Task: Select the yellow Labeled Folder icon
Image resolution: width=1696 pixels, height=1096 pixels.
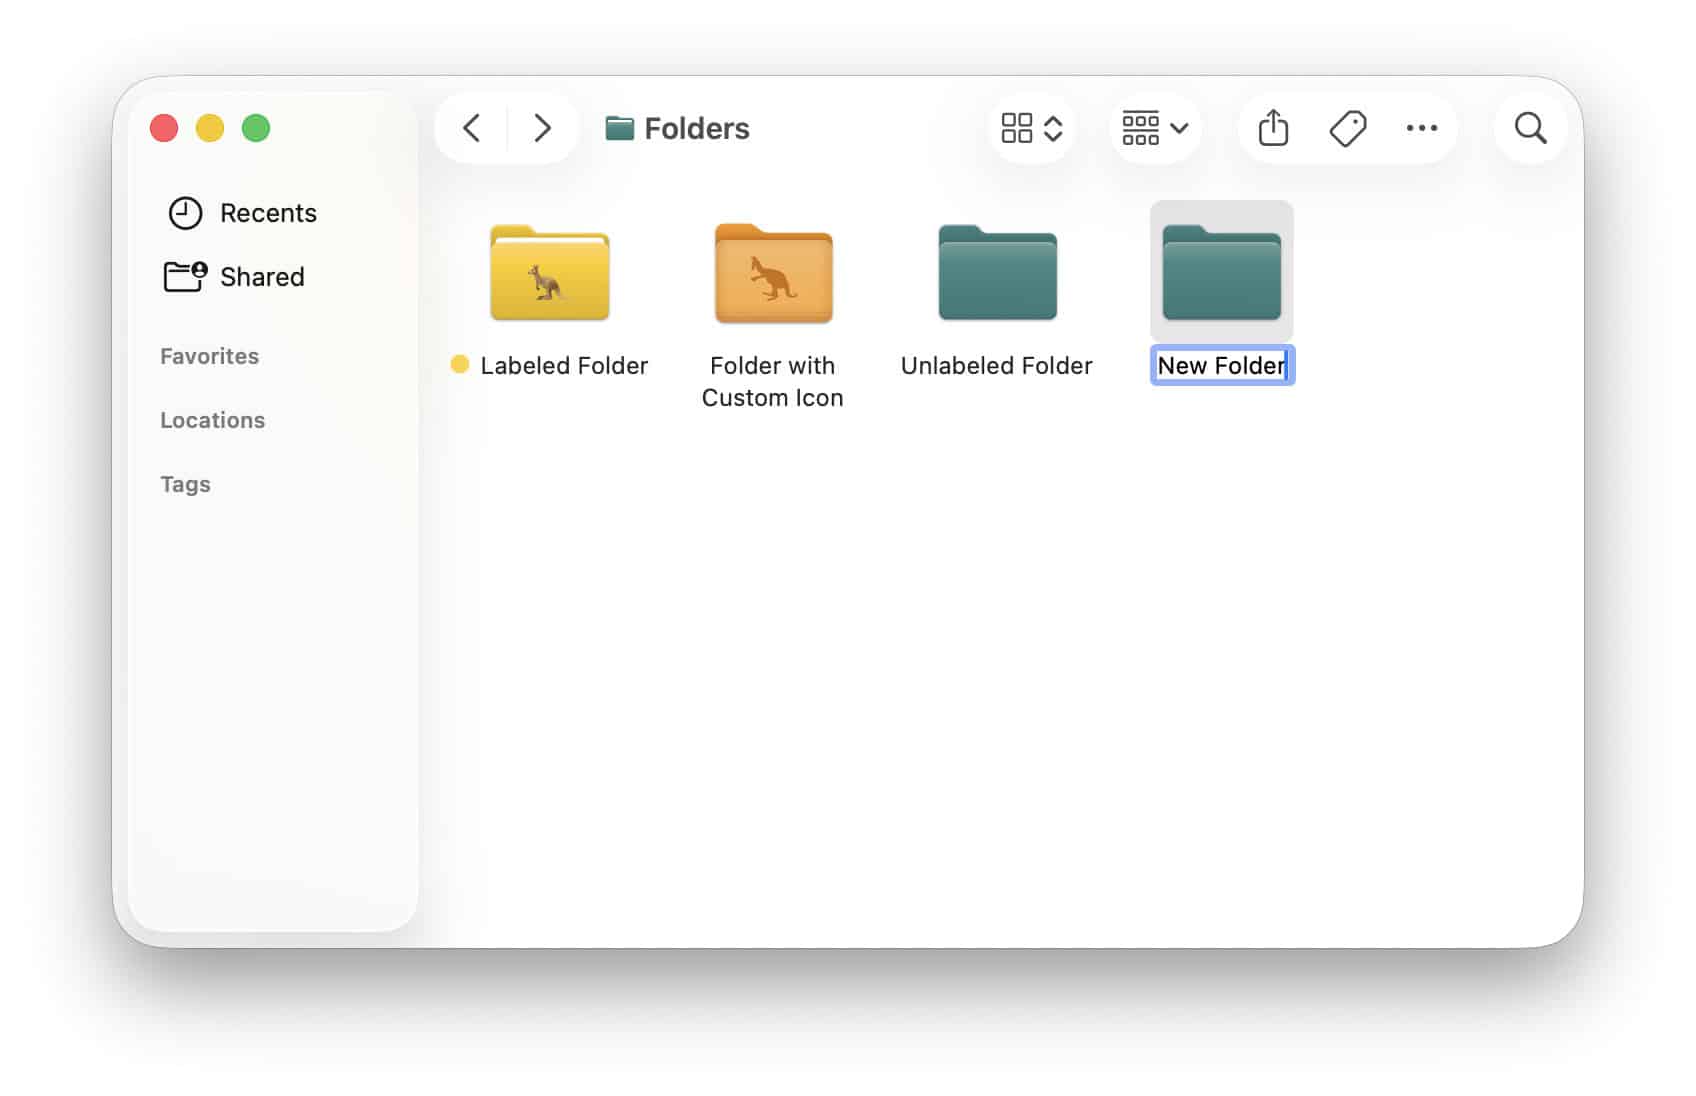Action: pos(549,274)
